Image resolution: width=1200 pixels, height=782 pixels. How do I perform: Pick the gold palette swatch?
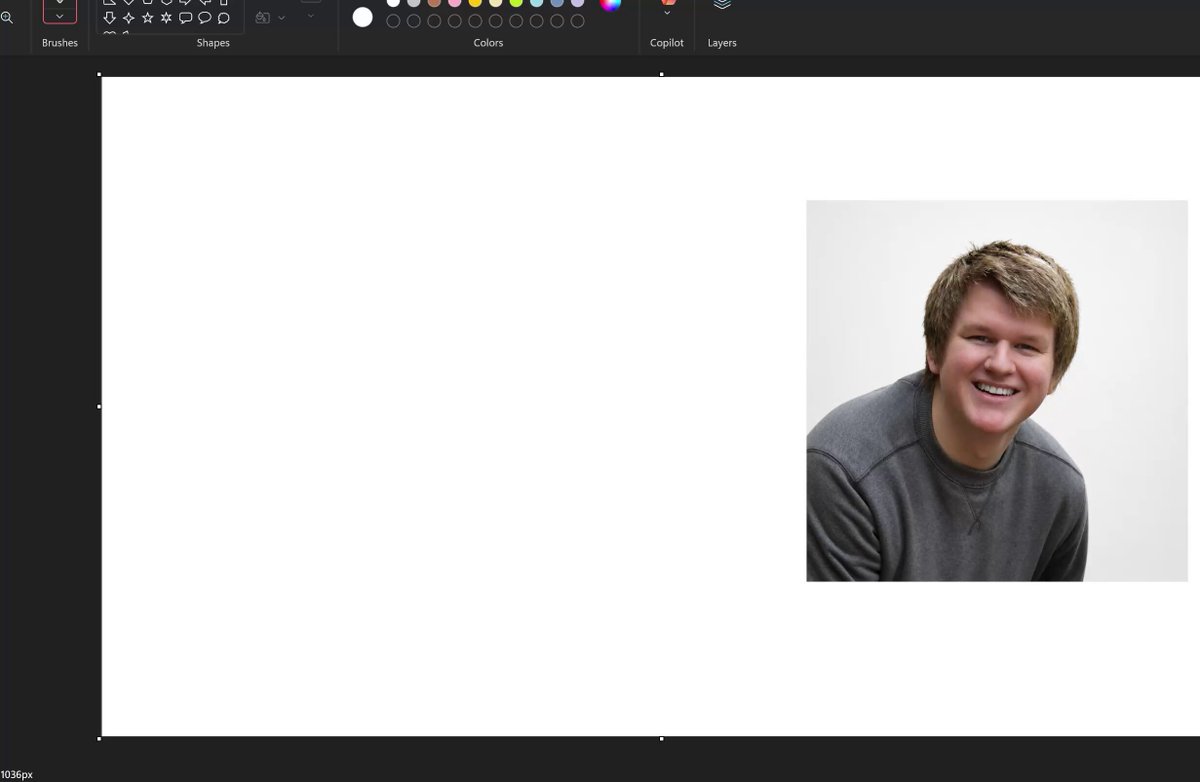[475, 3]
